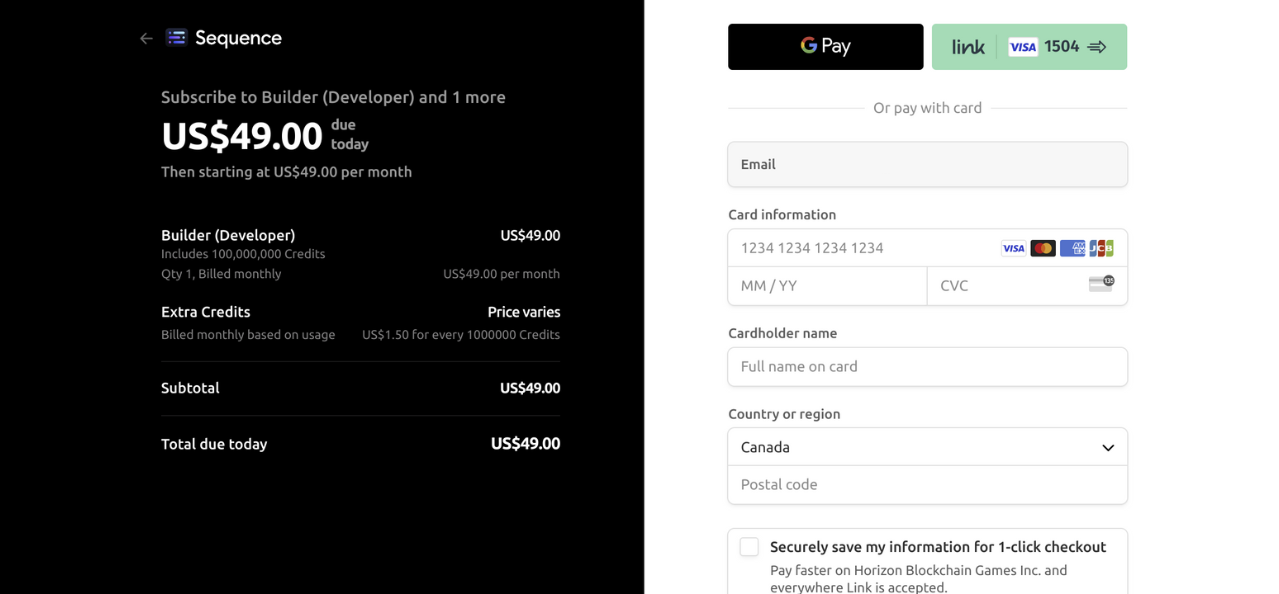Image resolution: width=1279 pixels, height=594 pixels.
Task: Click the Link arrow icon
Action: point(1096,46)
